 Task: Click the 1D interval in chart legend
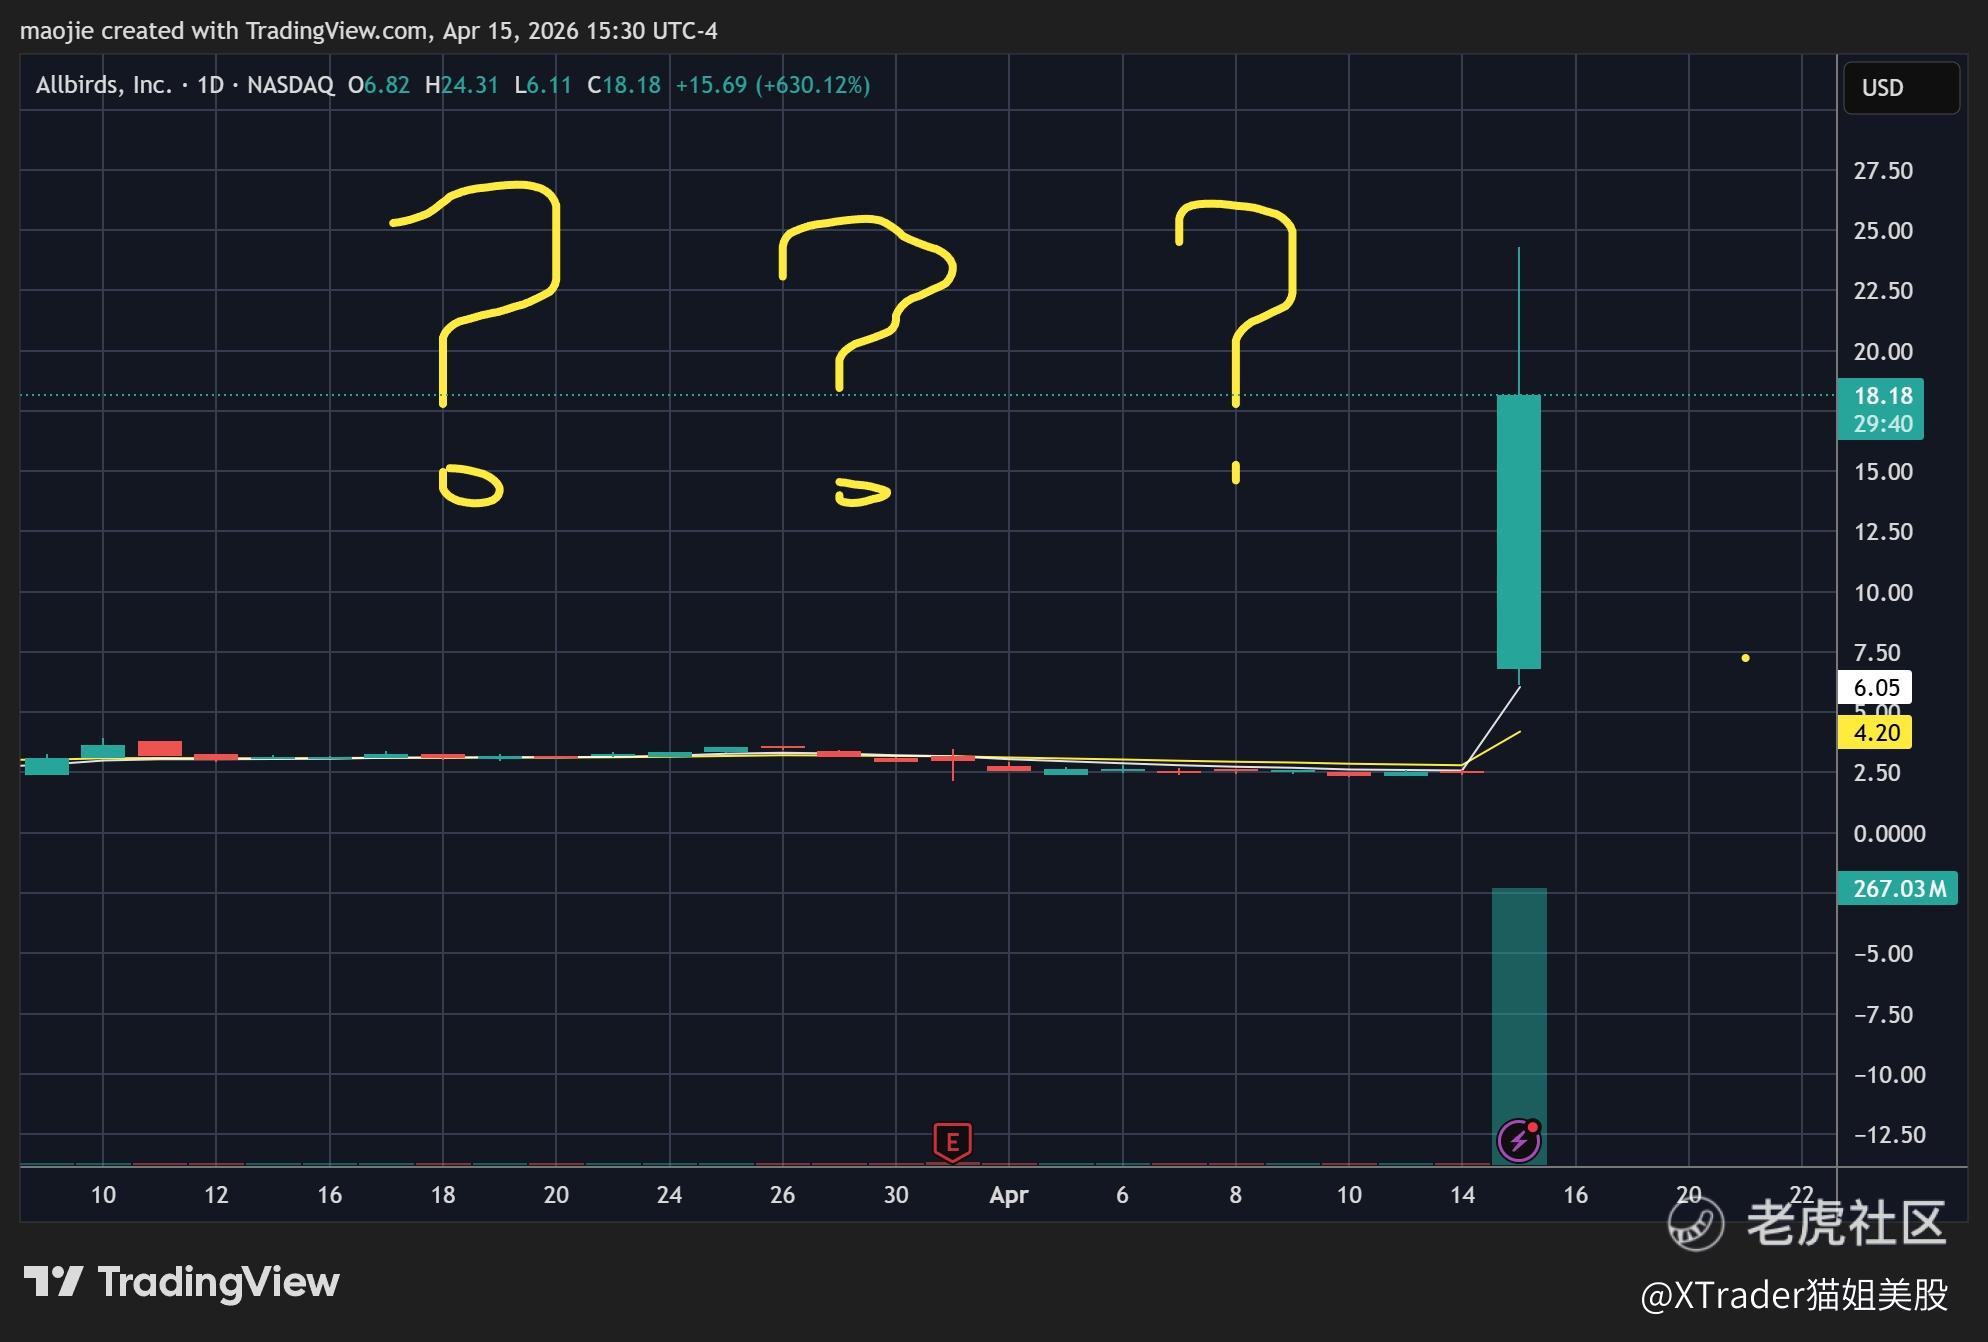coord(210,85)
